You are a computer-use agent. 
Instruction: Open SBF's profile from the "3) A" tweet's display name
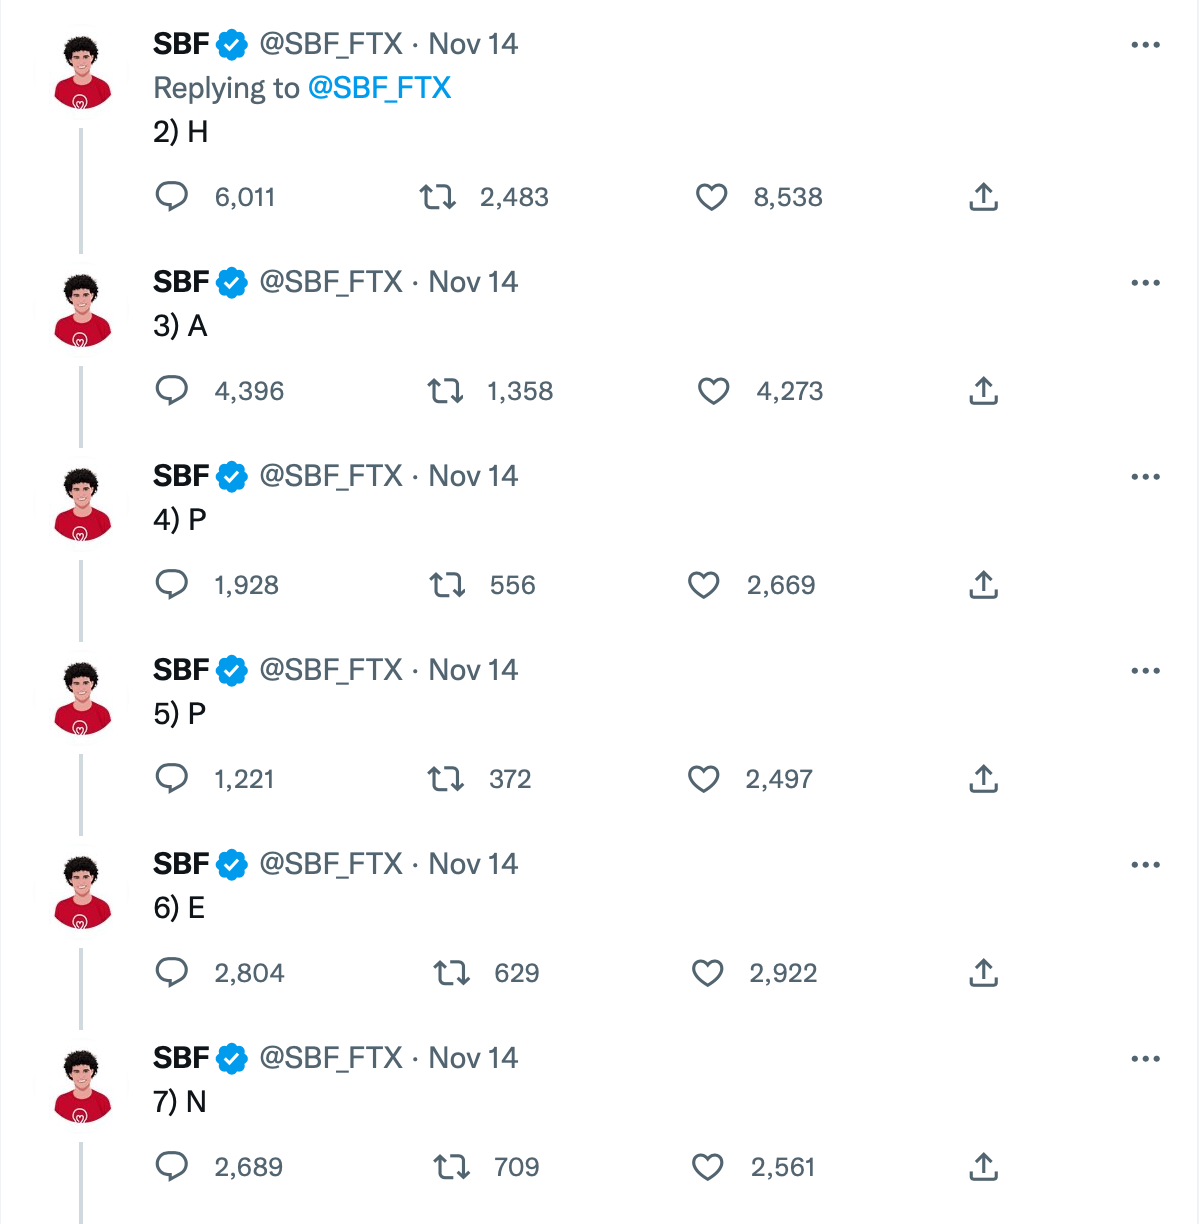click(181, 282)
